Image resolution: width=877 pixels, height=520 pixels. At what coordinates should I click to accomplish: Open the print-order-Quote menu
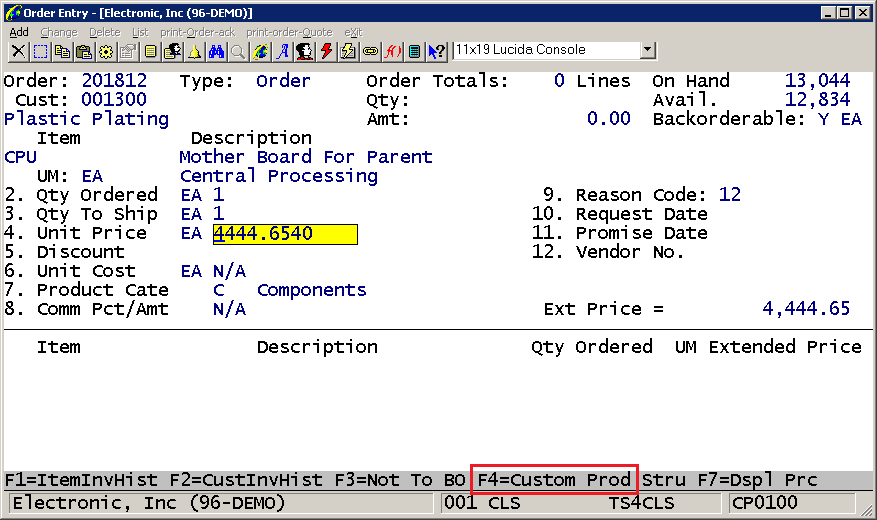click(289, 32)
